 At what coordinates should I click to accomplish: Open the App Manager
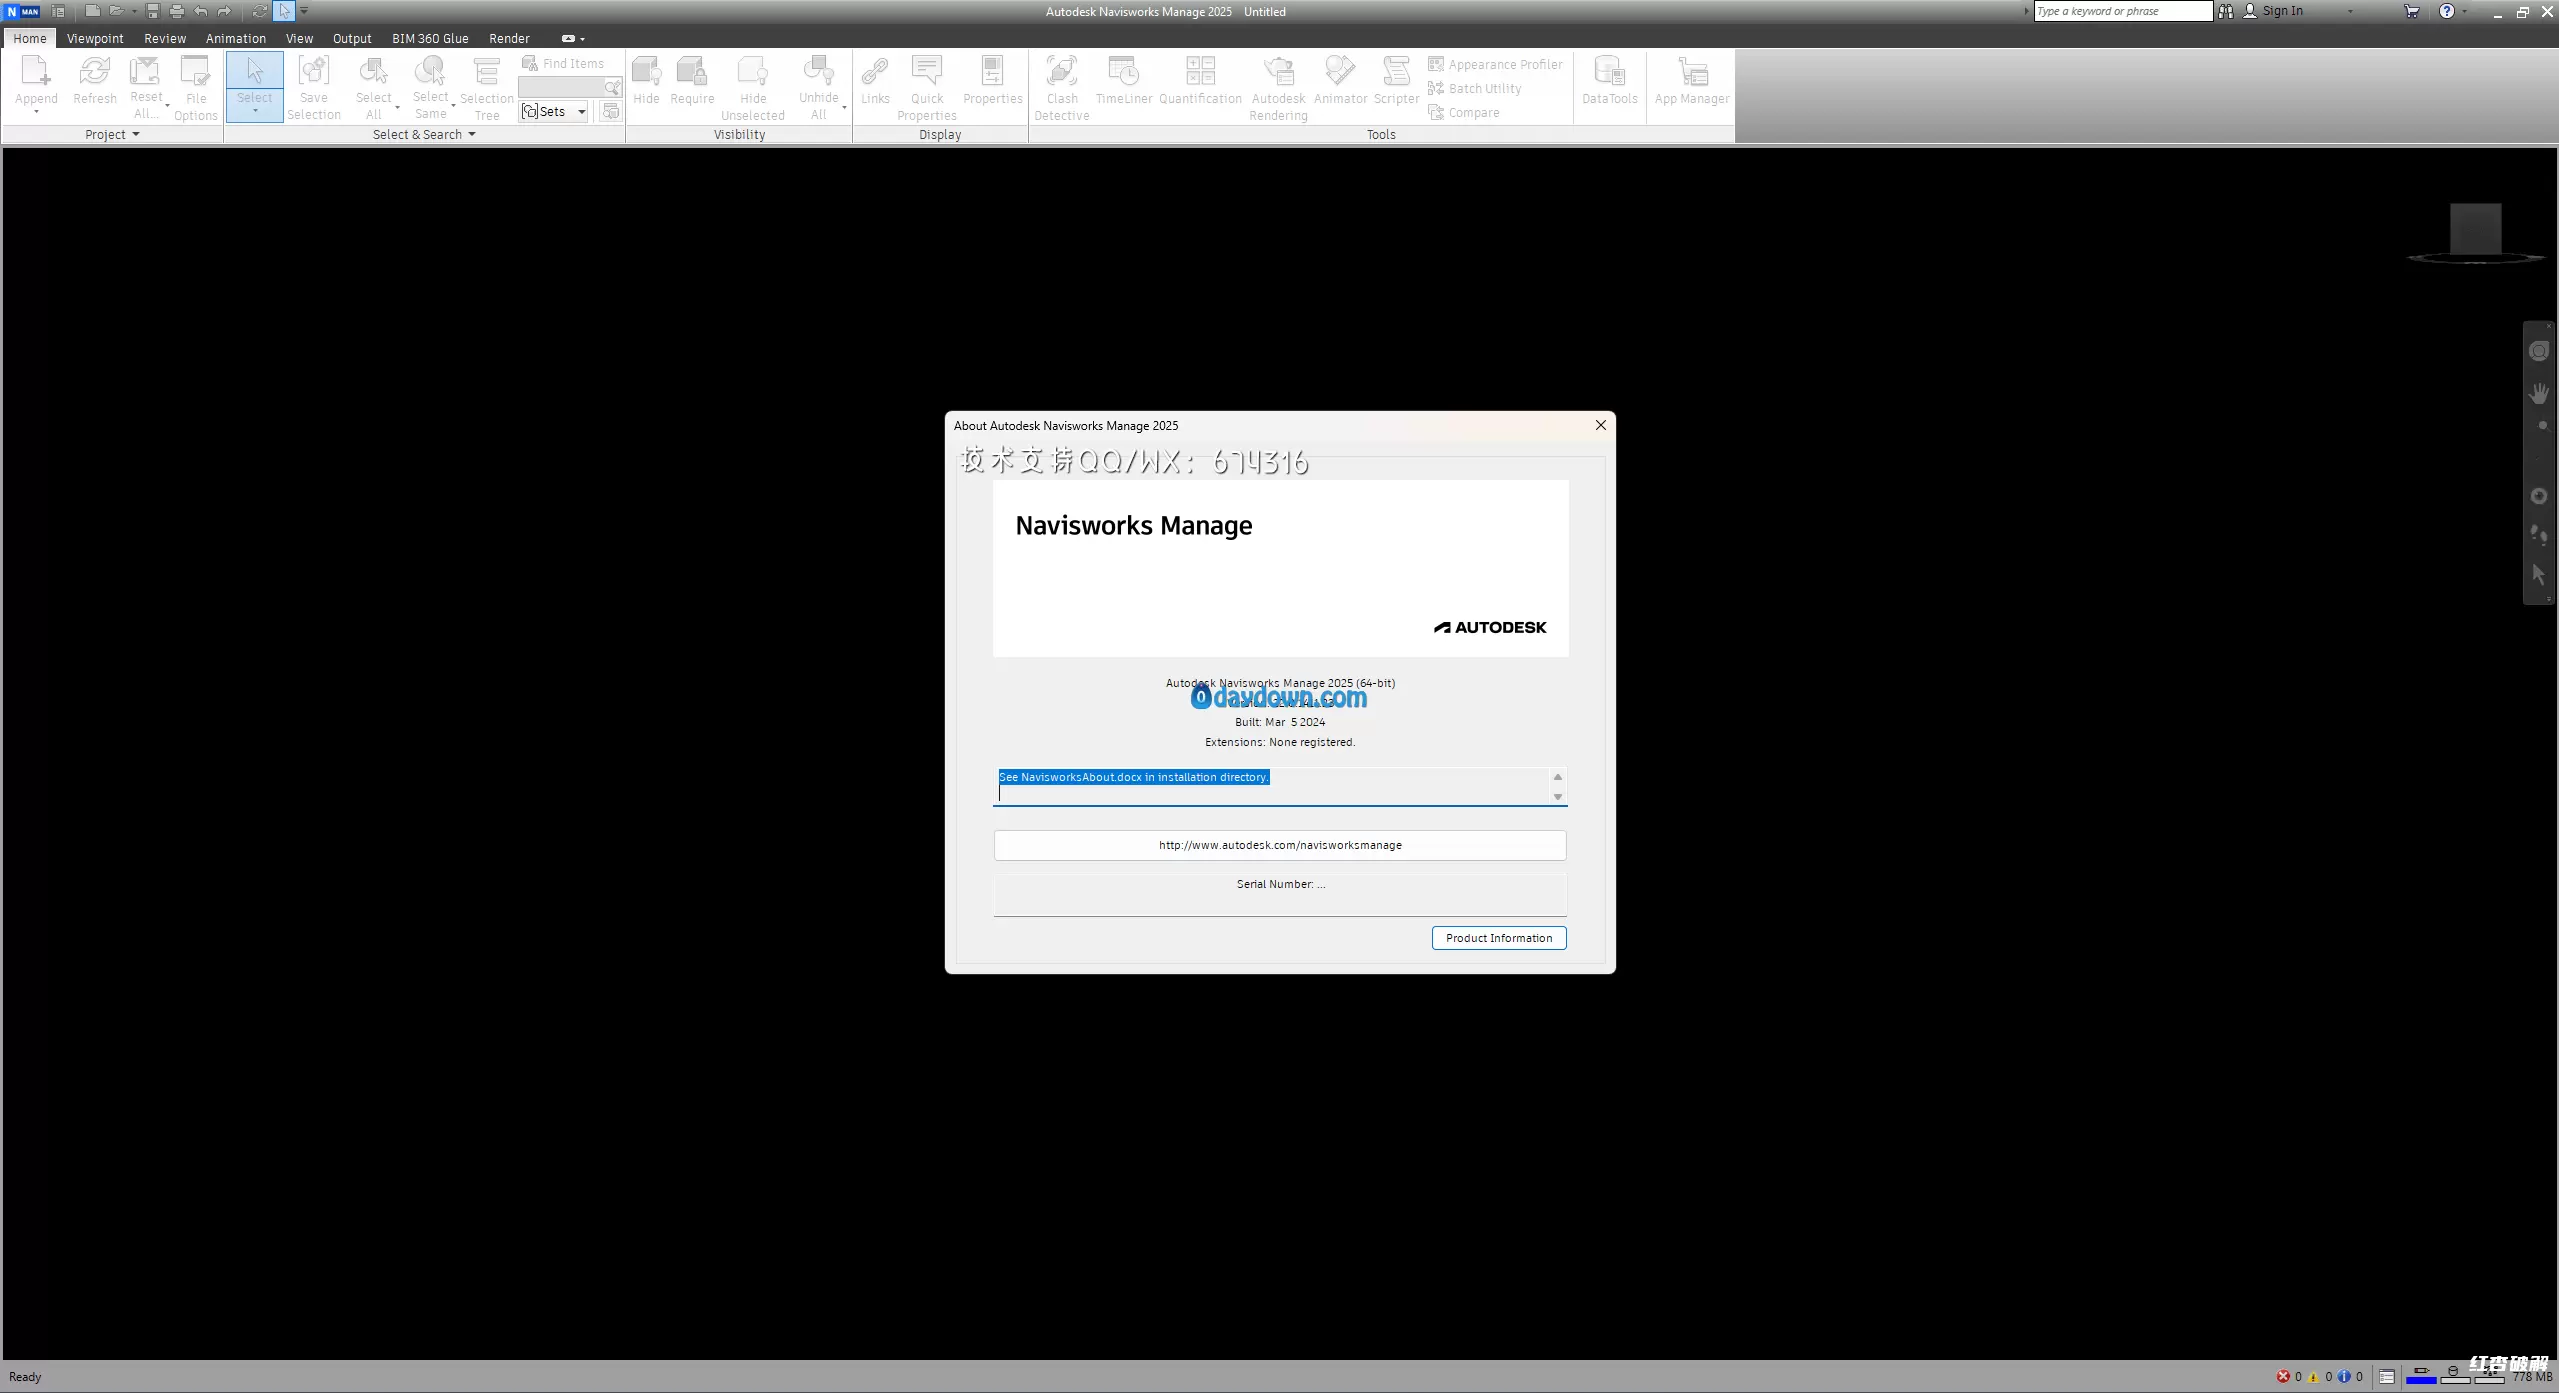[x=1691, y=80]
